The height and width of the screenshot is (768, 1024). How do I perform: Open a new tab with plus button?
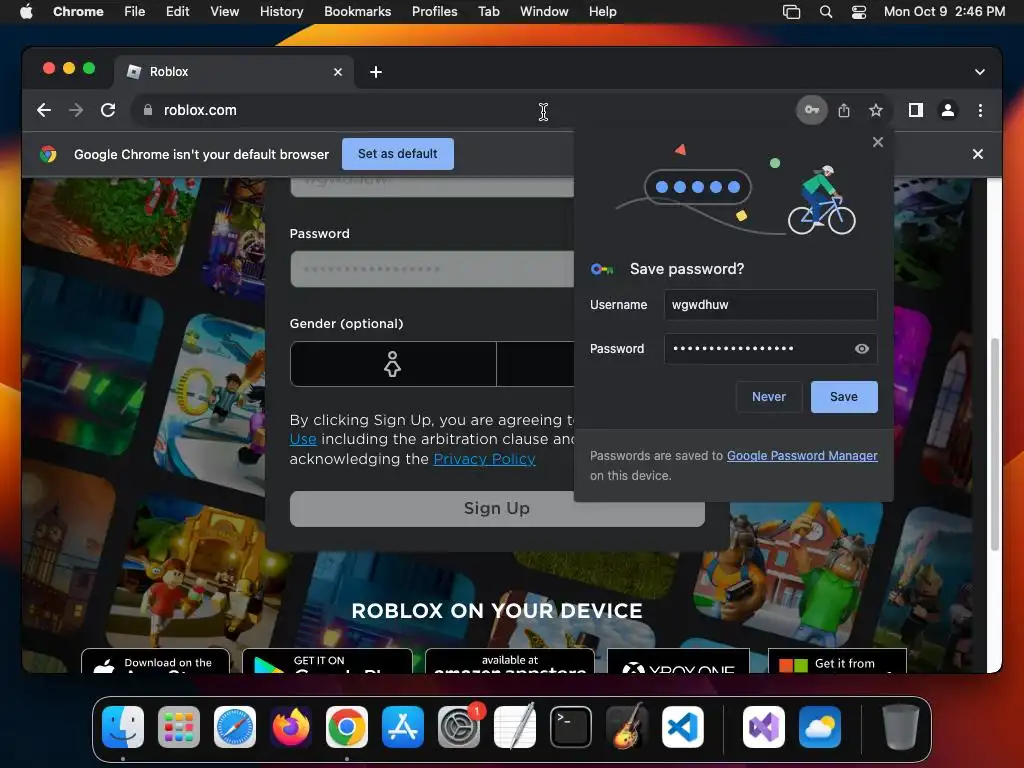click(x=376, y=72)
